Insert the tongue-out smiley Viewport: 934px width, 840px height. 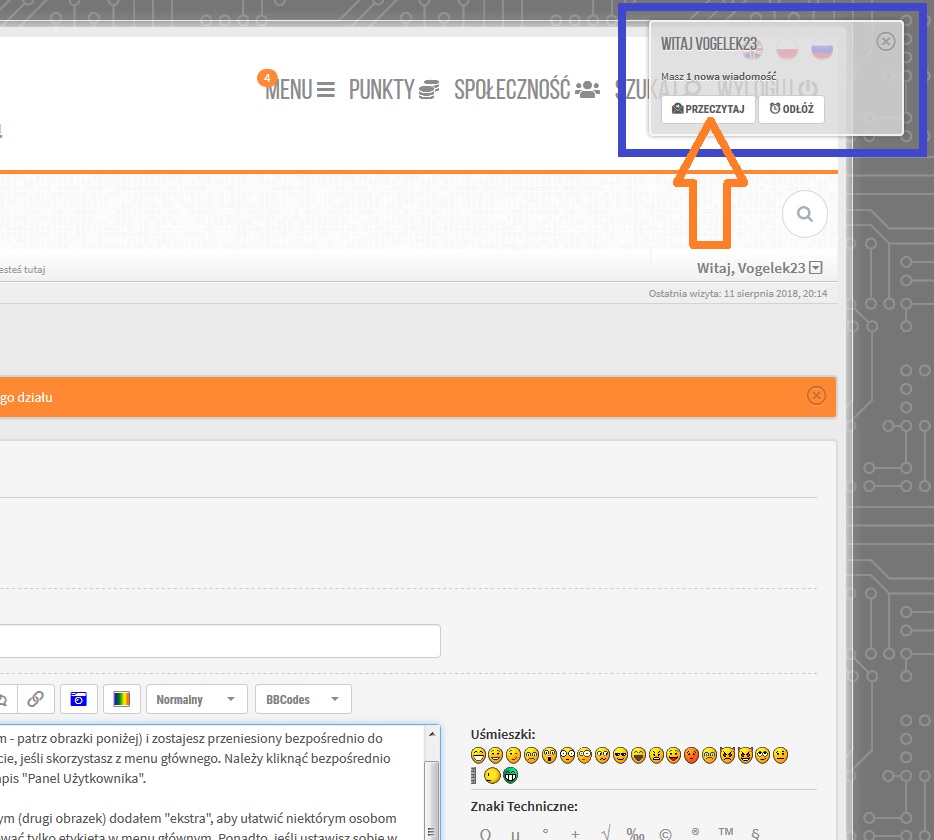coord(673,755)
